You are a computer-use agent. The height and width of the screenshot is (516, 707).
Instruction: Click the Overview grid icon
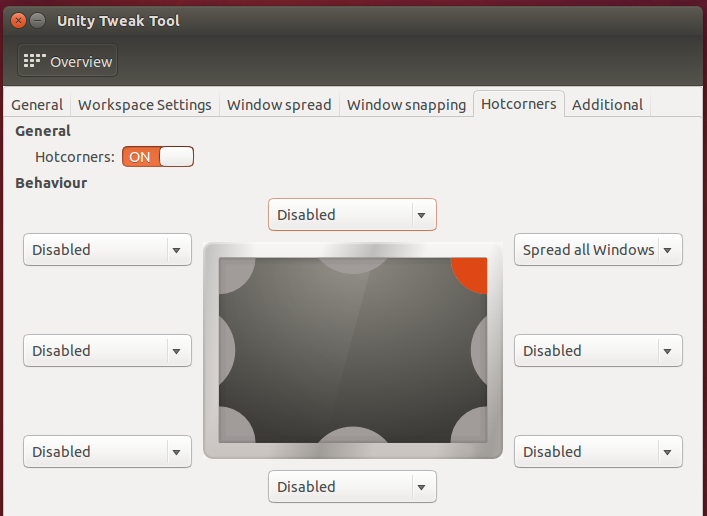(35, 60)
